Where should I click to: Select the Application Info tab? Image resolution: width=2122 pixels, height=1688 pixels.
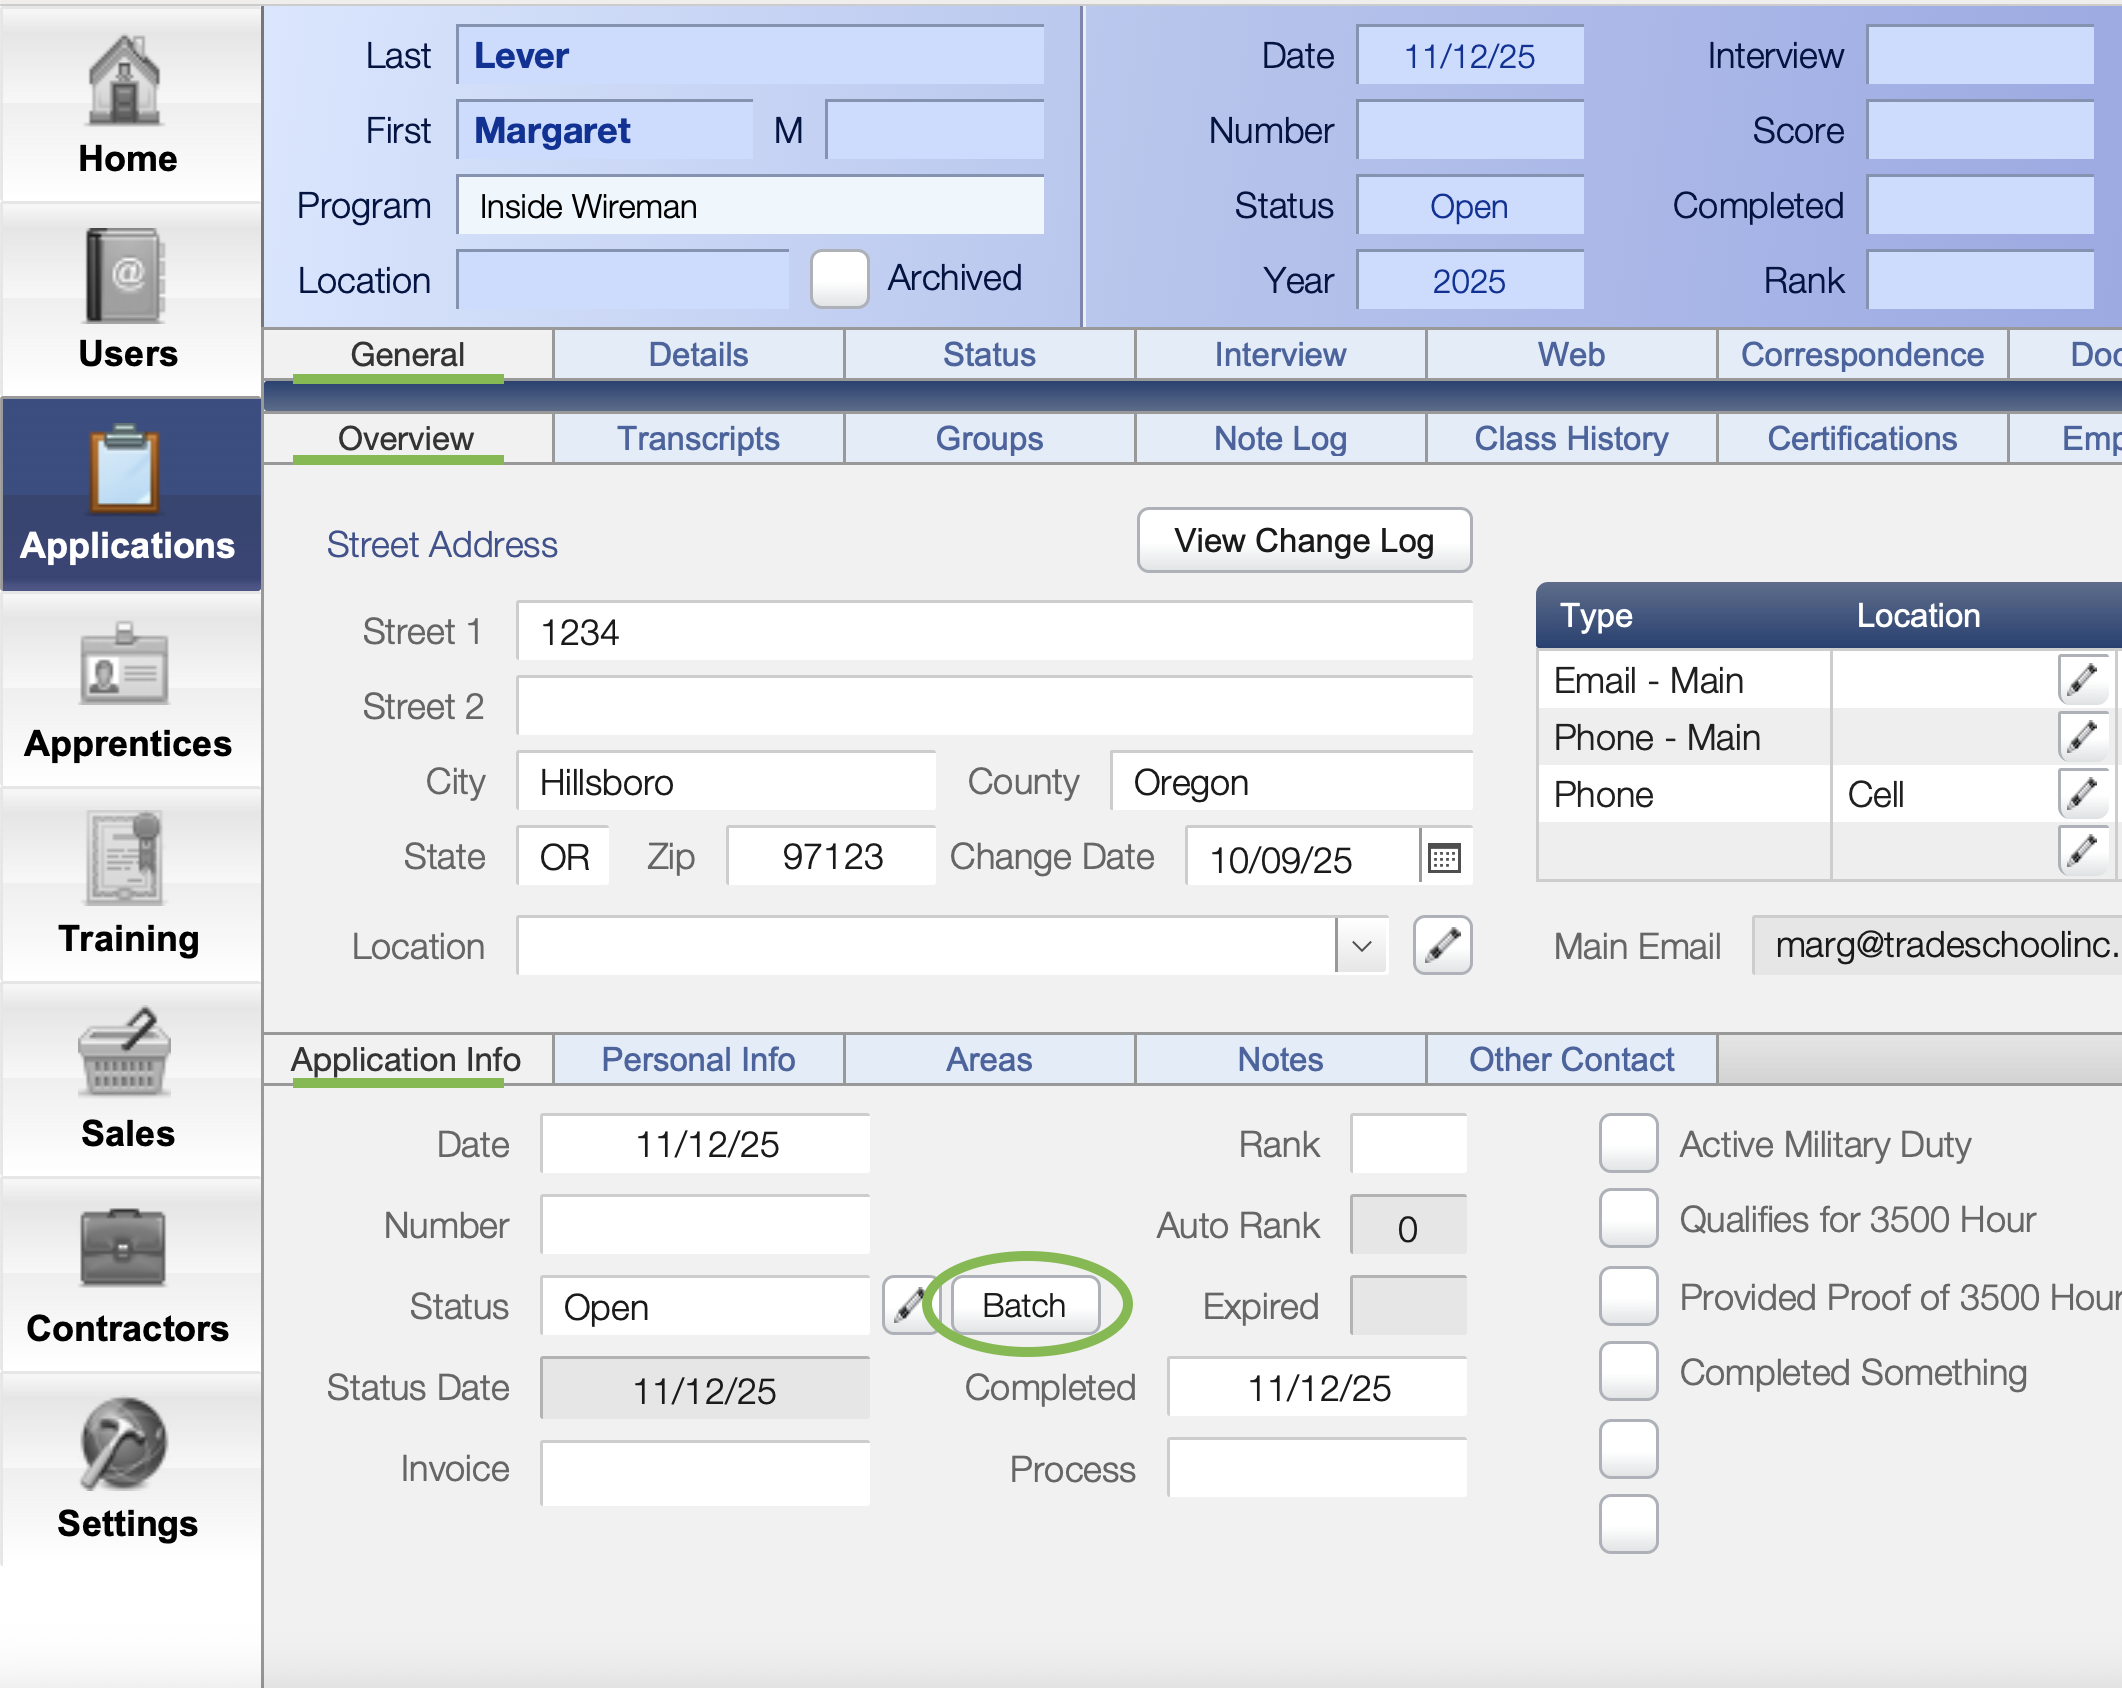tap(407, 1060)
